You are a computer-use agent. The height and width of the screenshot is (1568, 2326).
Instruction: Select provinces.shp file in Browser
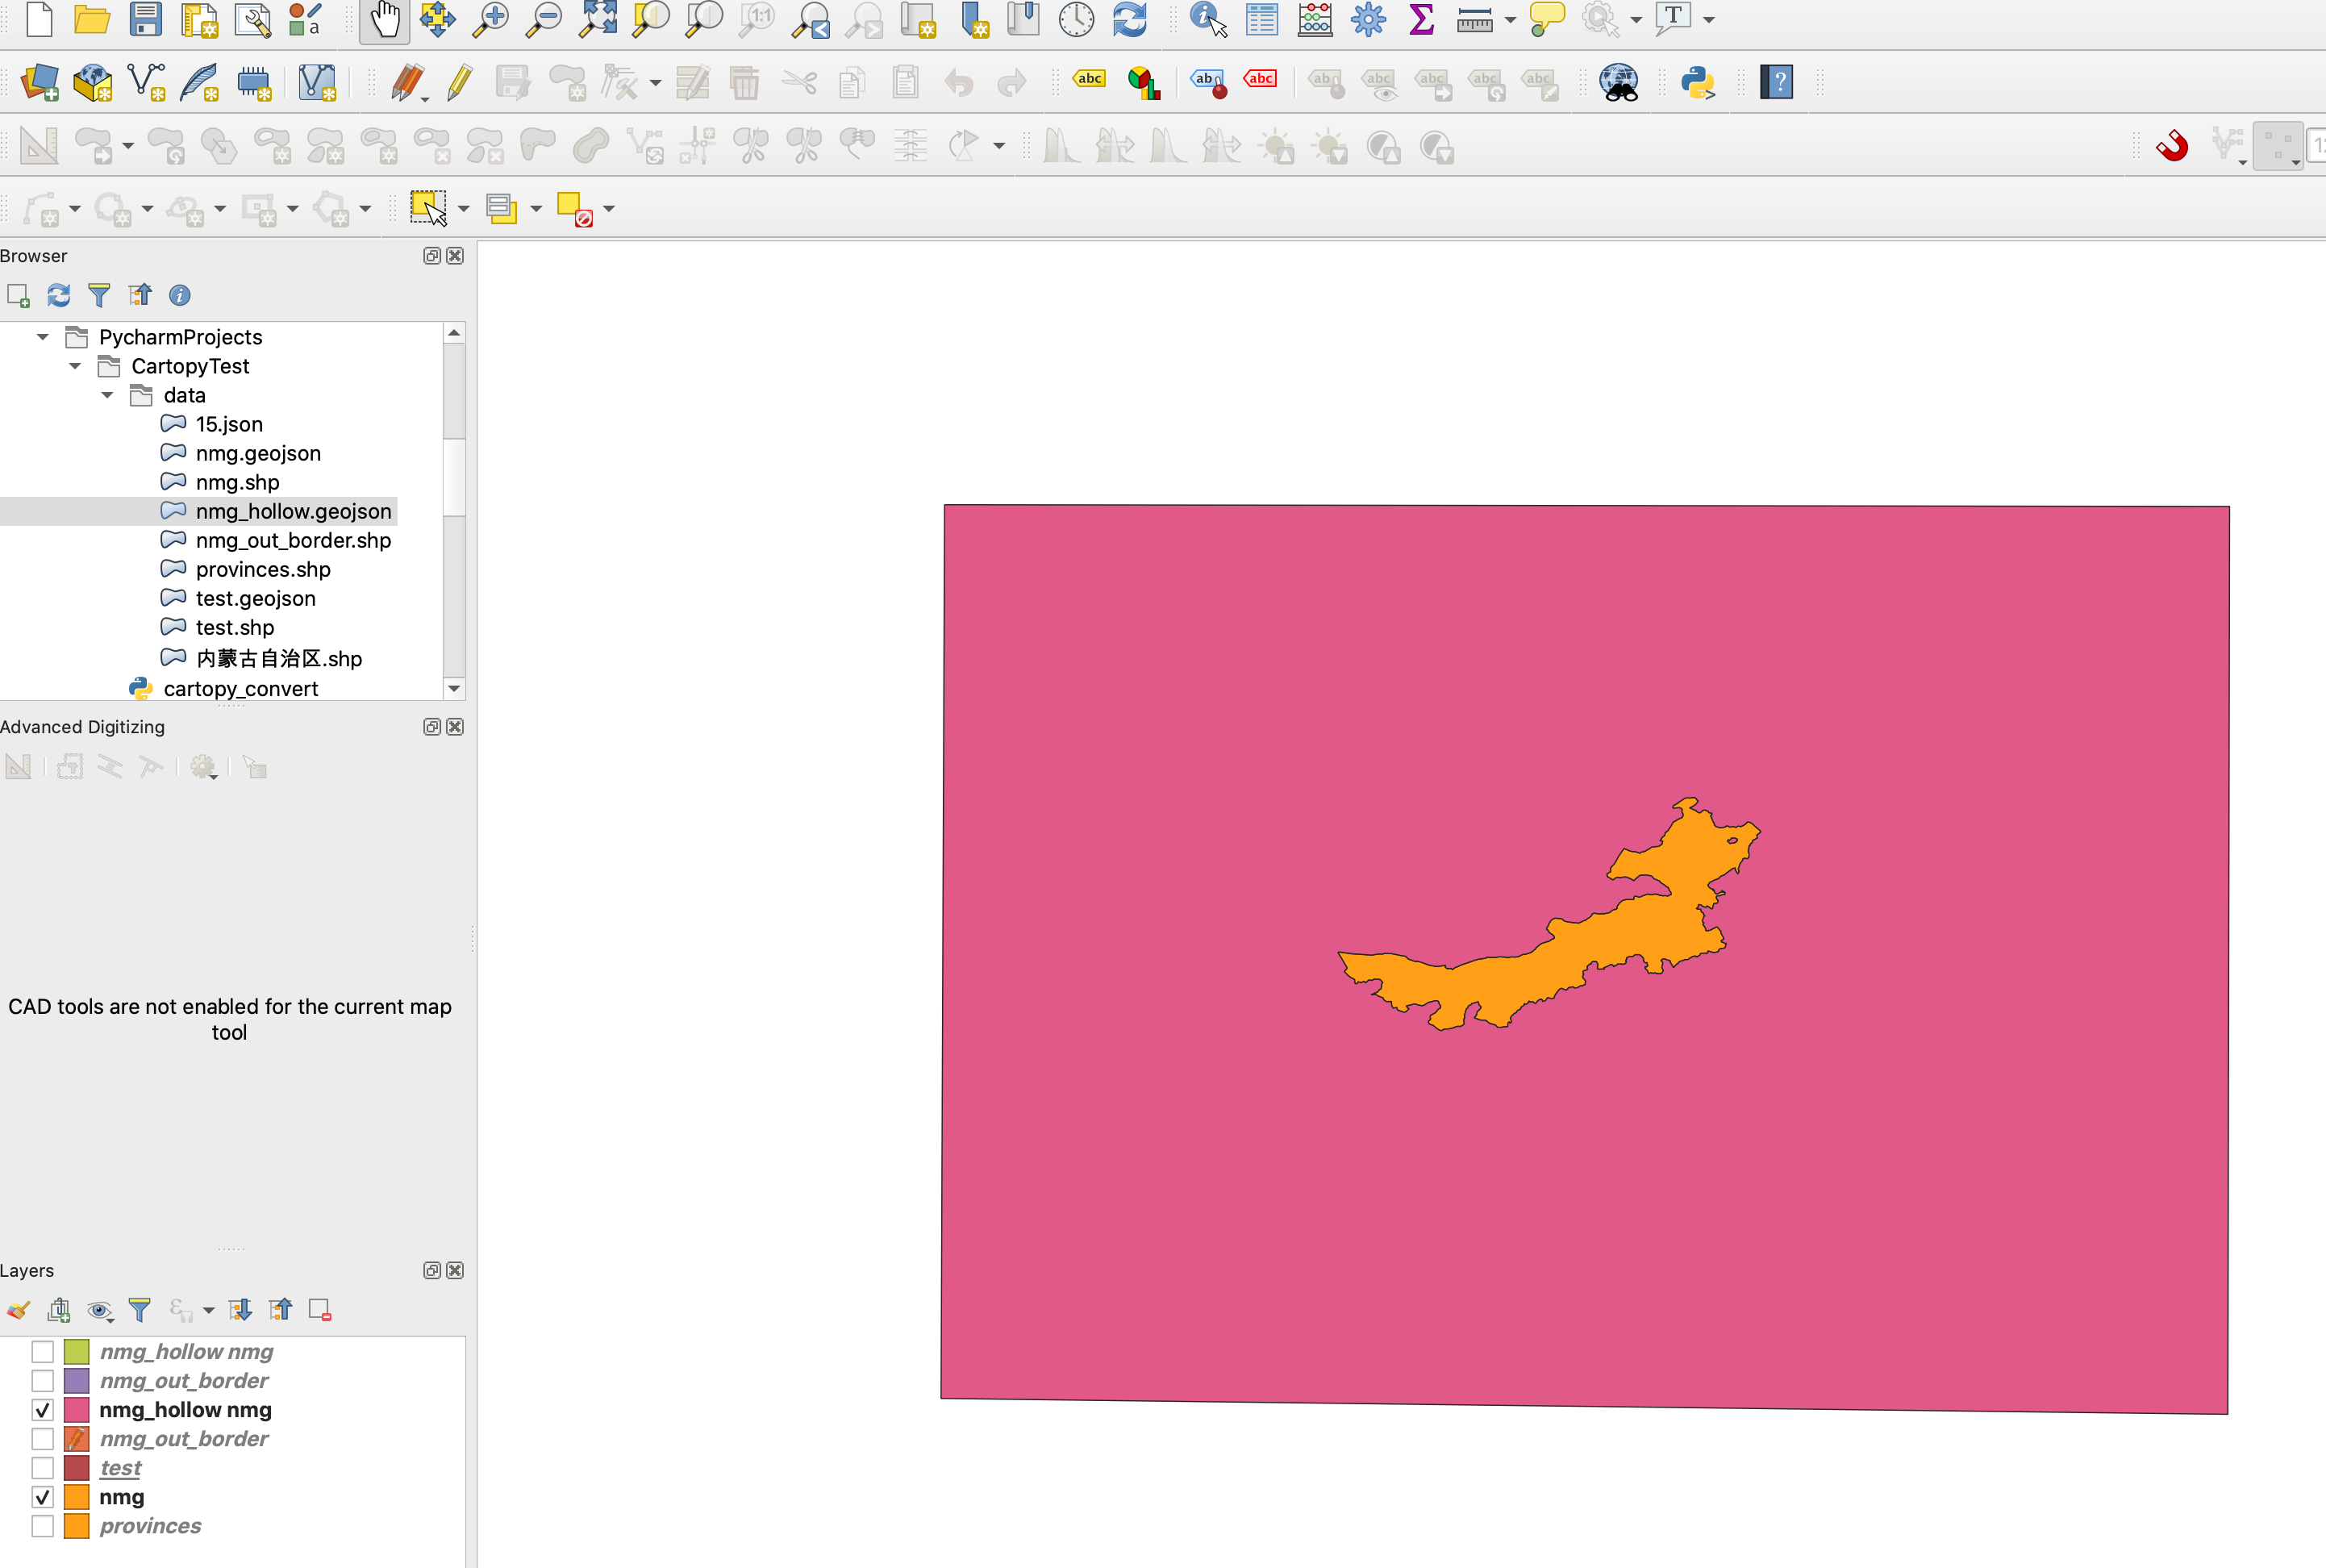[263, 569]
